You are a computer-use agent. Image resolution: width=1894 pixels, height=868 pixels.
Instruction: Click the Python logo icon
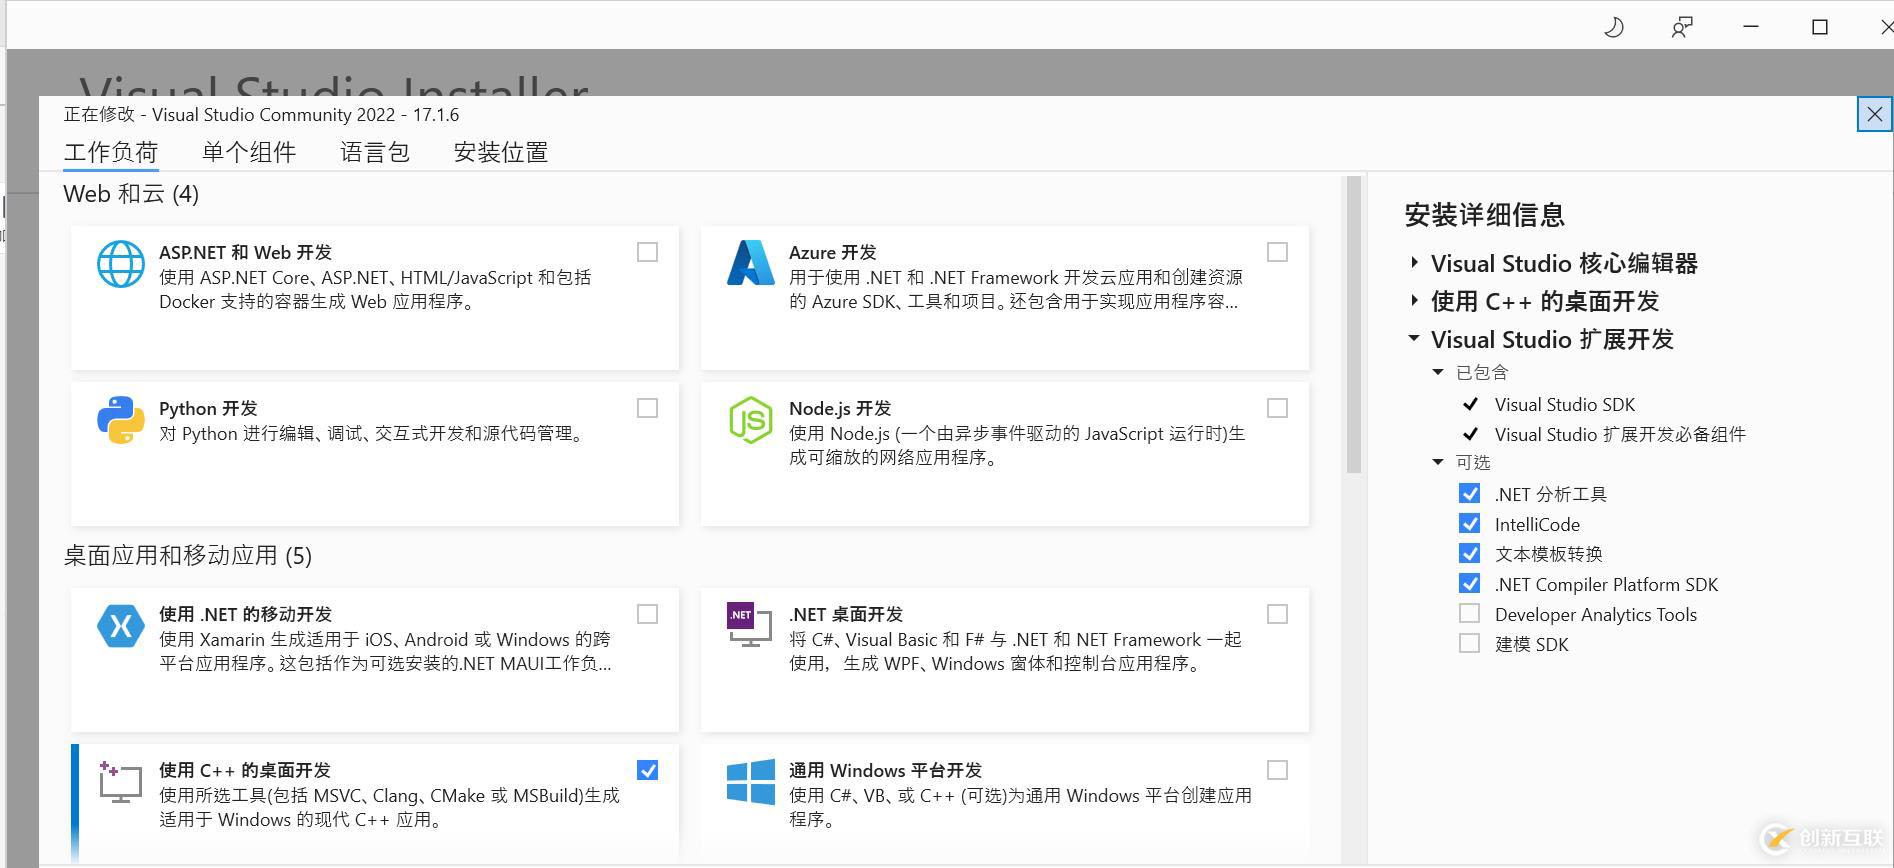click(120, 420)
